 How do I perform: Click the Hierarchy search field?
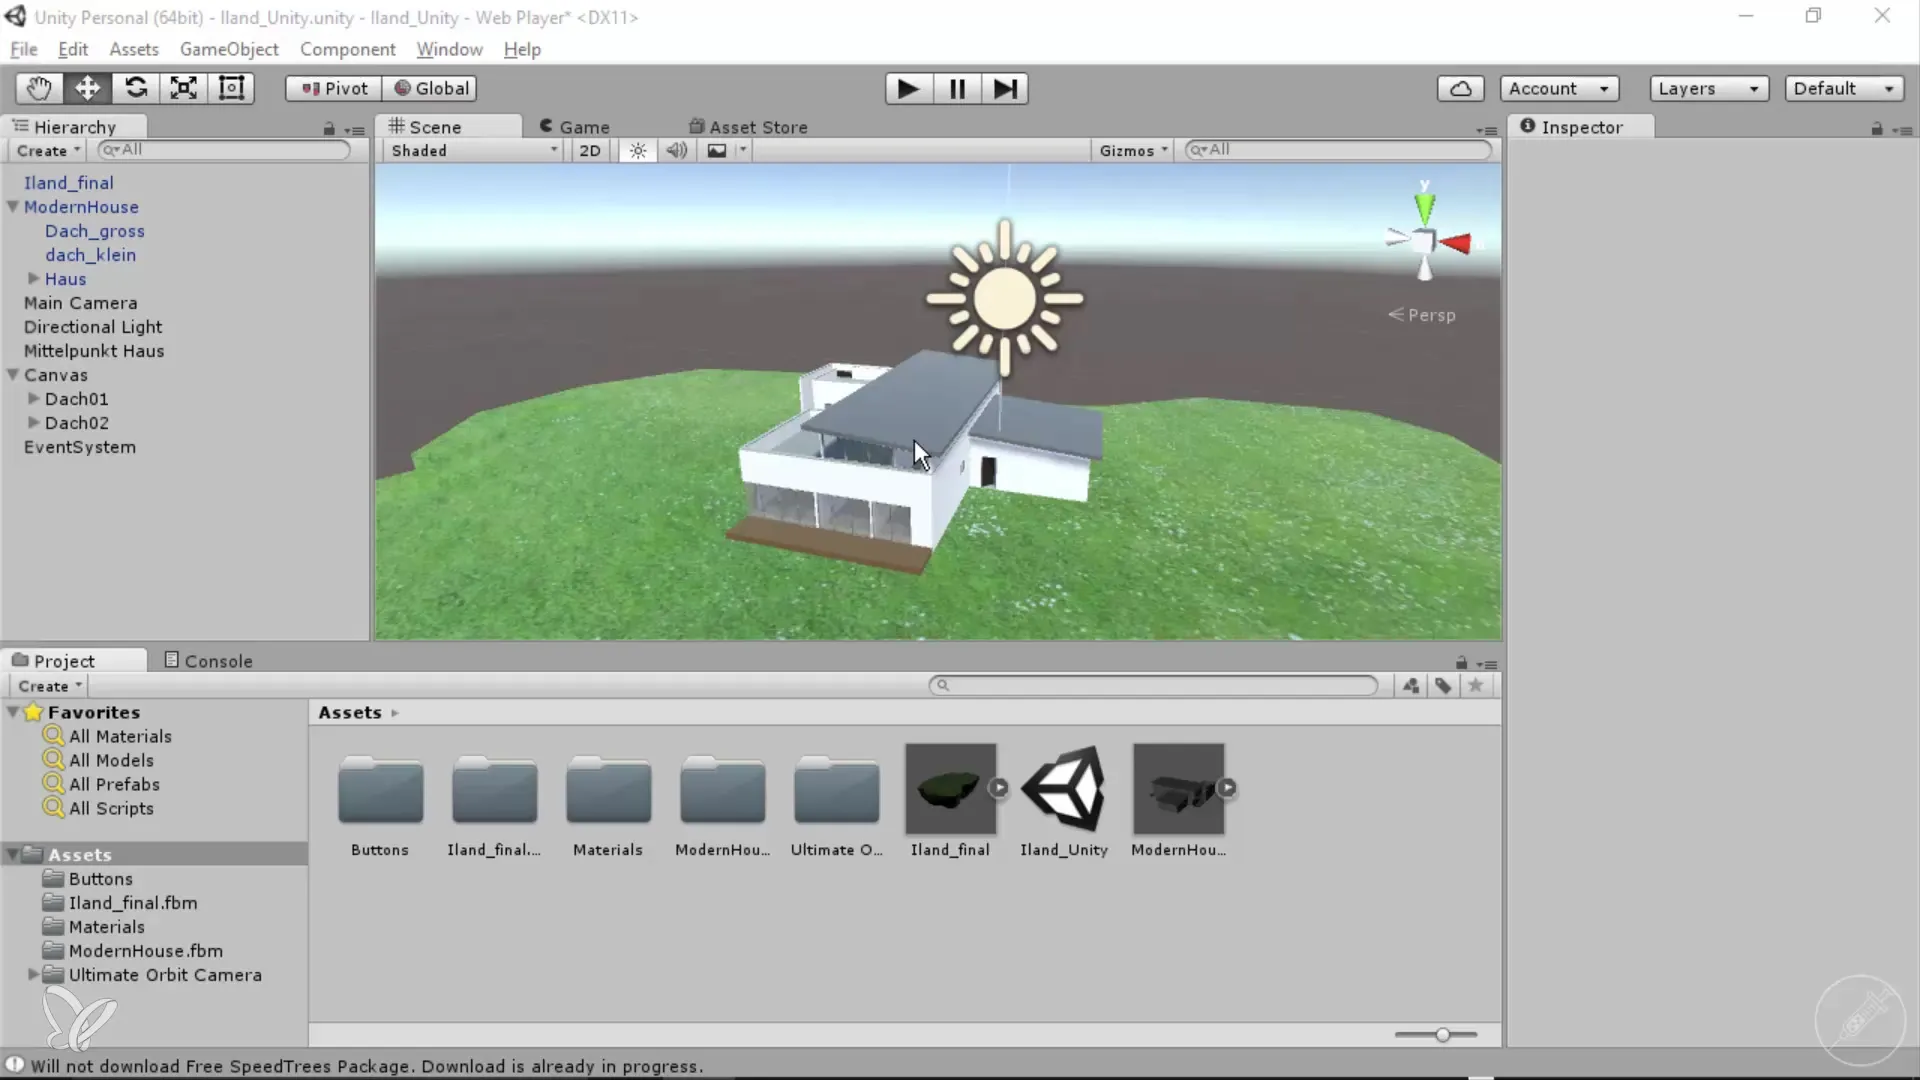225,150
